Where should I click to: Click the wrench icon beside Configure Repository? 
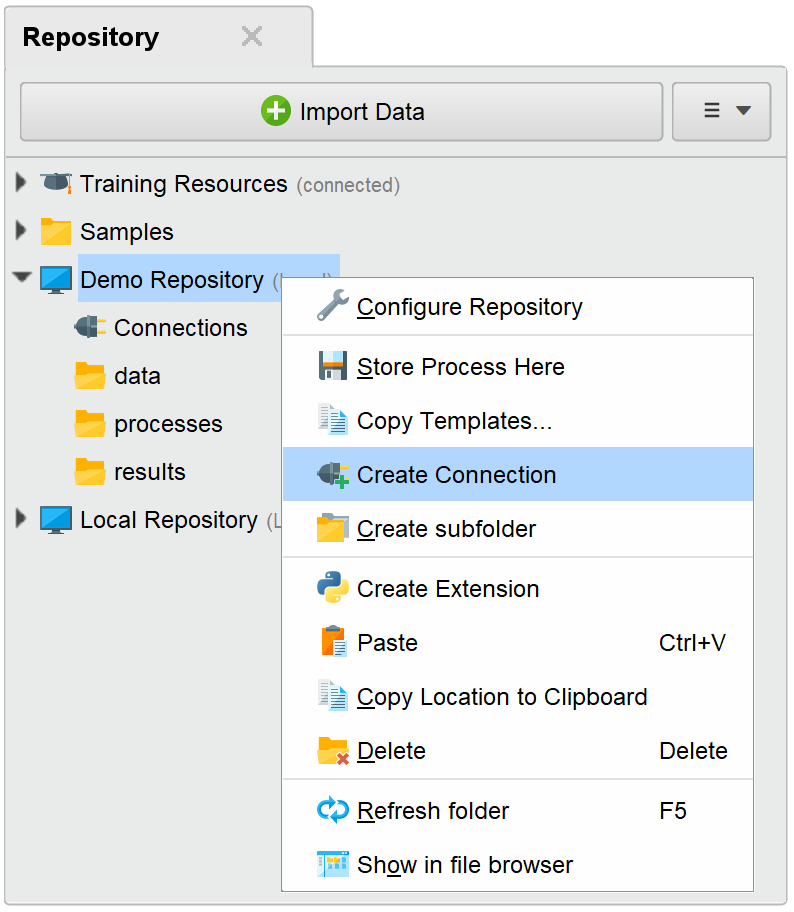(x=332, y=306)
